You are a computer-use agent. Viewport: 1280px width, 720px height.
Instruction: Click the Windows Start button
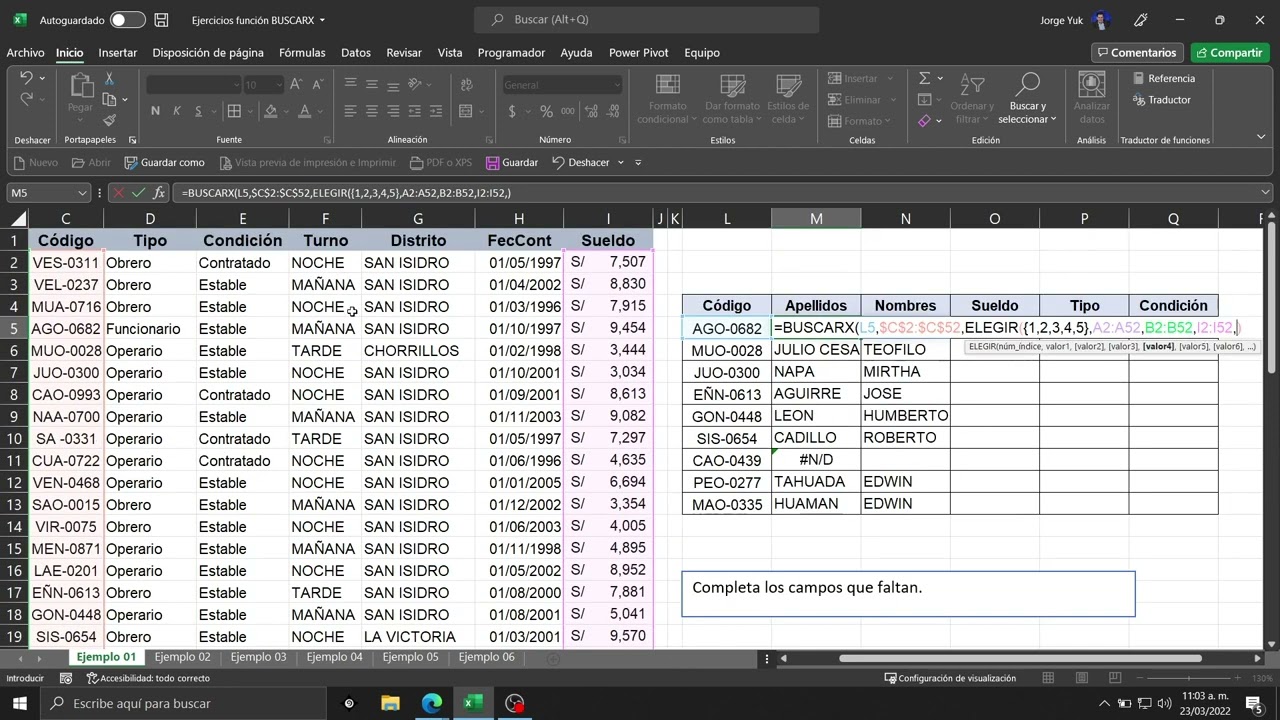(20, 703)
